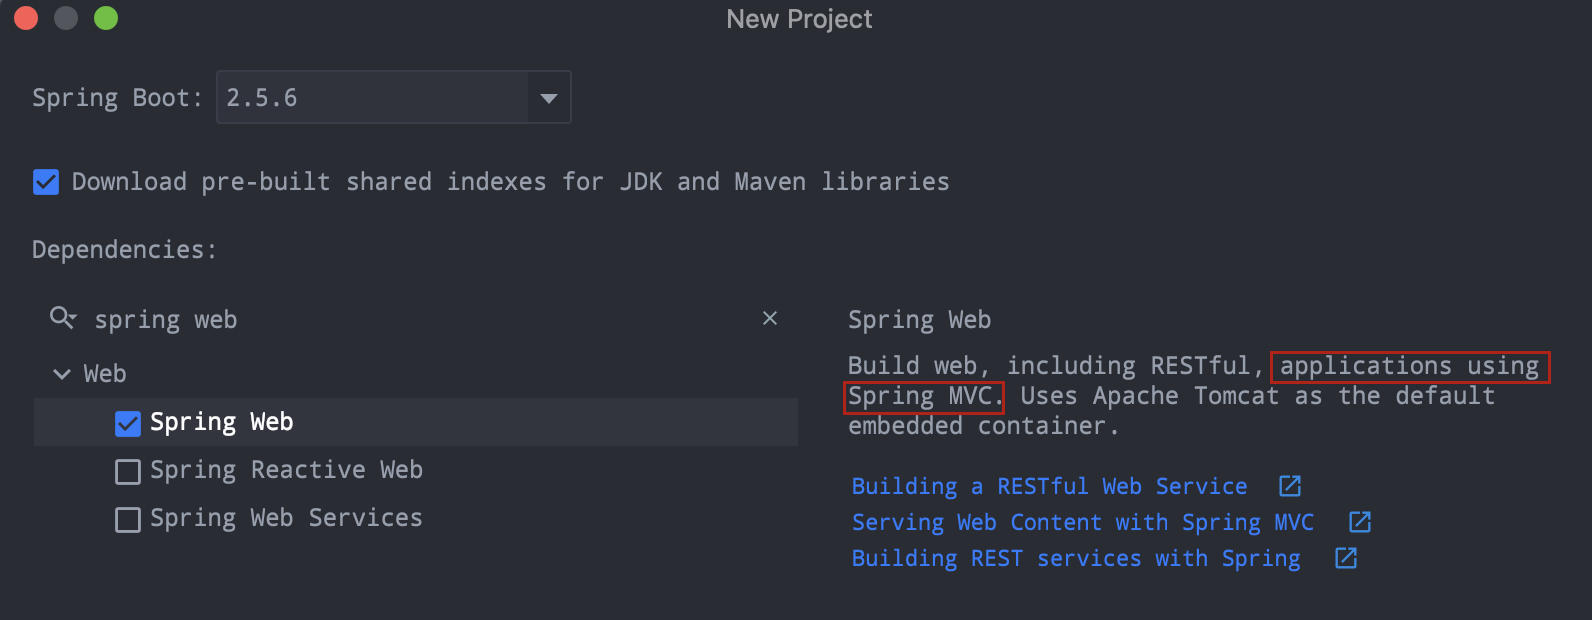Open the Spring Boot version combo box
The image size is (1592, 620).
[x=393, y=97]
